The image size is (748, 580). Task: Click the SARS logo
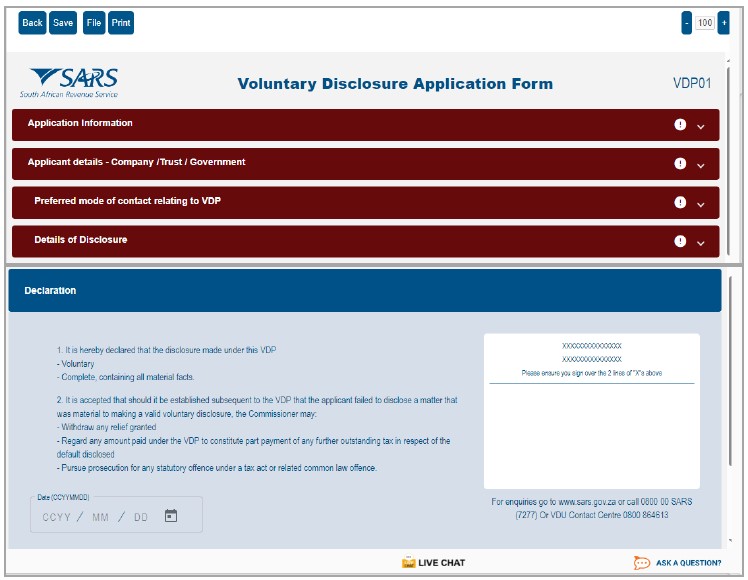(69, 83)
